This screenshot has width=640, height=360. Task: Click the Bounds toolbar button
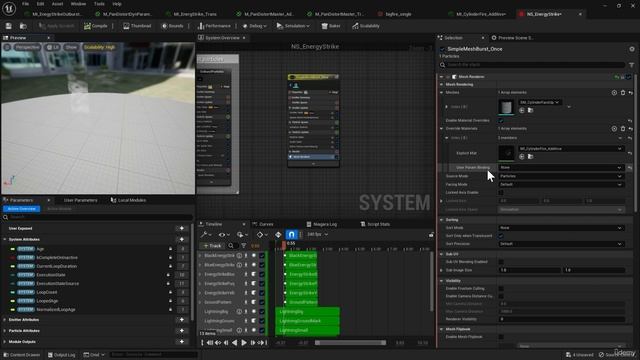pos(172,26)
